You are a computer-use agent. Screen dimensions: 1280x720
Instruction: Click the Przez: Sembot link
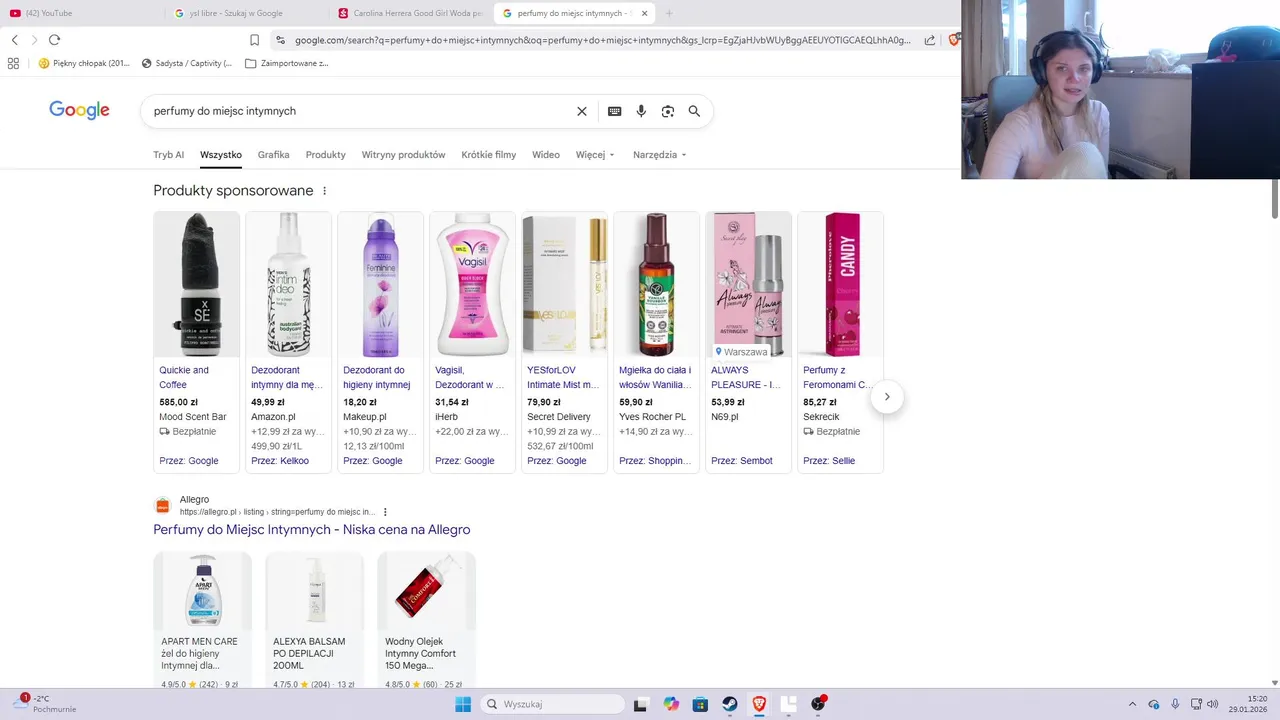point(742,461)
